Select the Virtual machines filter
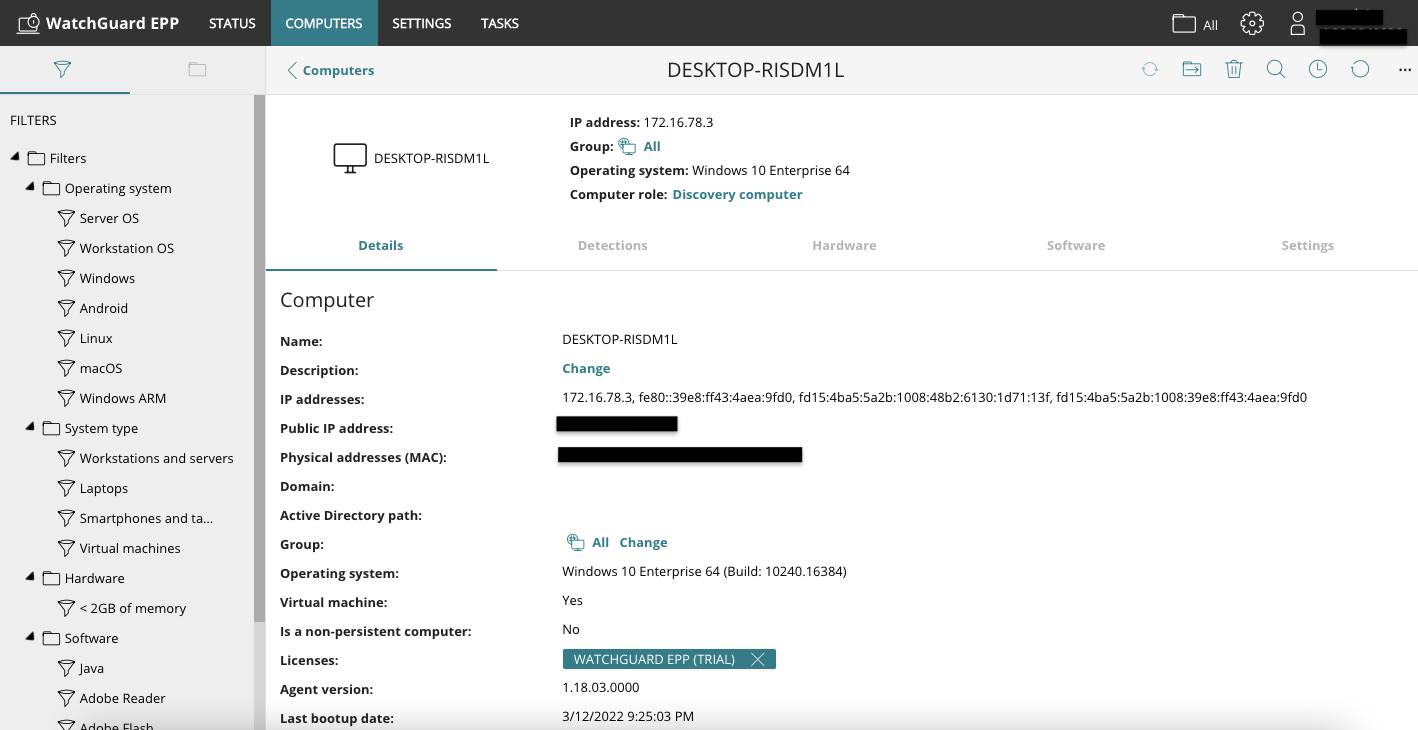 (x=130, y=548)
